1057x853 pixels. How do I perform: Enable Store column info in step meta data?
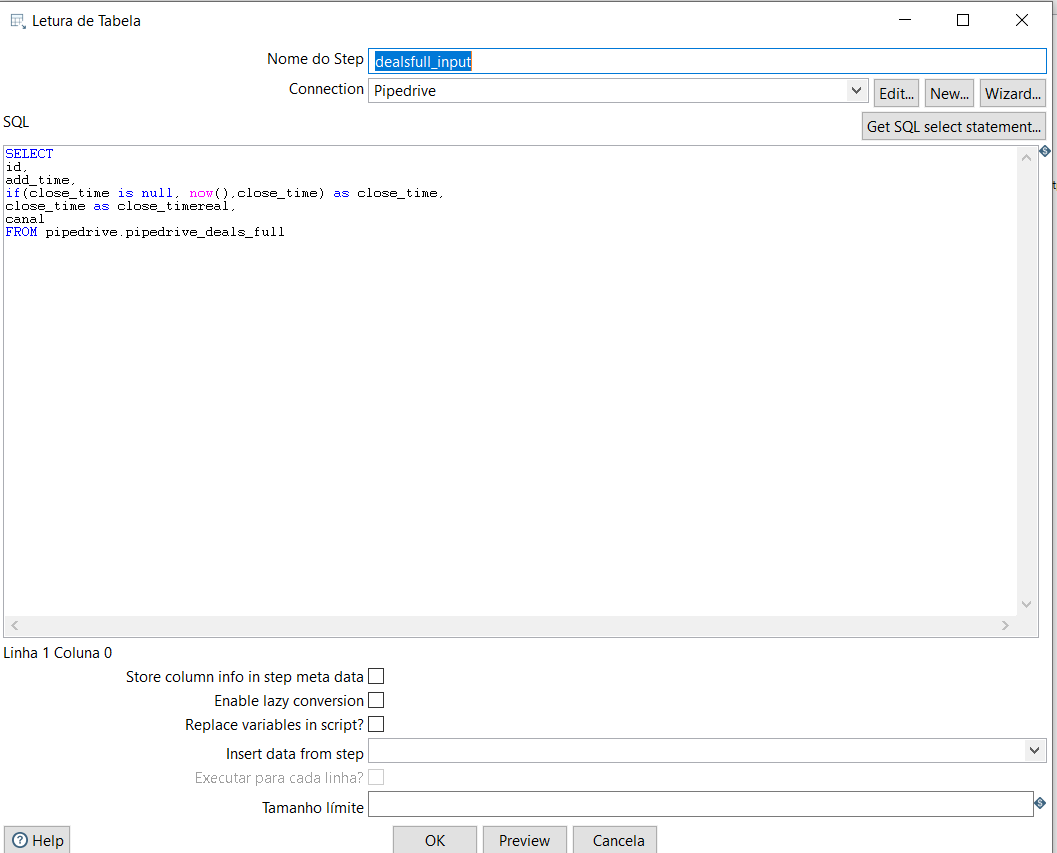[x=376, y=676]
